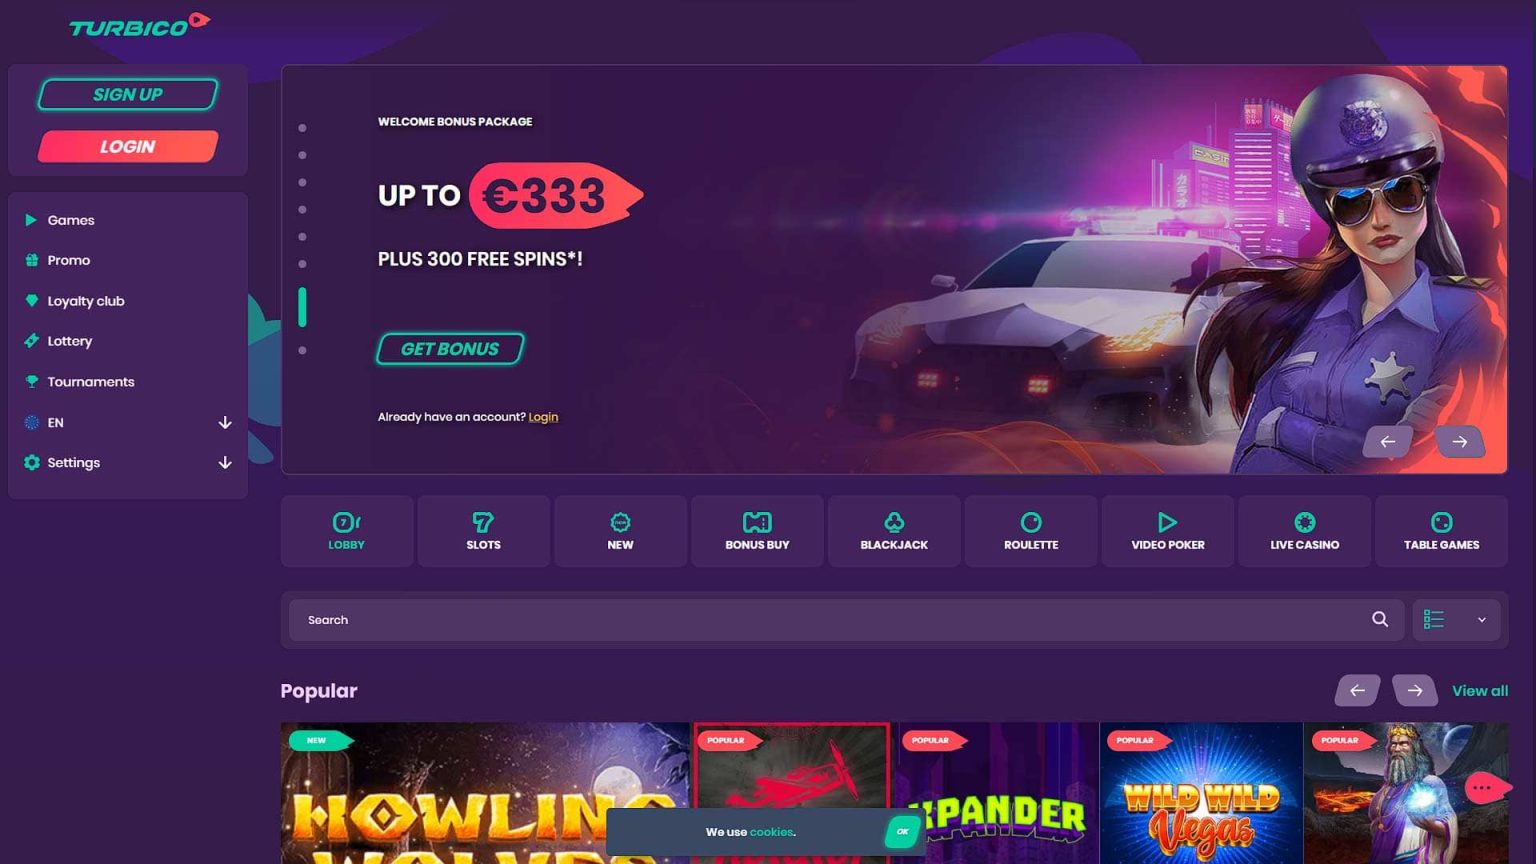The image size is (1536, 864).
Task: Select the last banner slide dot
Action: tap(302, 351)
